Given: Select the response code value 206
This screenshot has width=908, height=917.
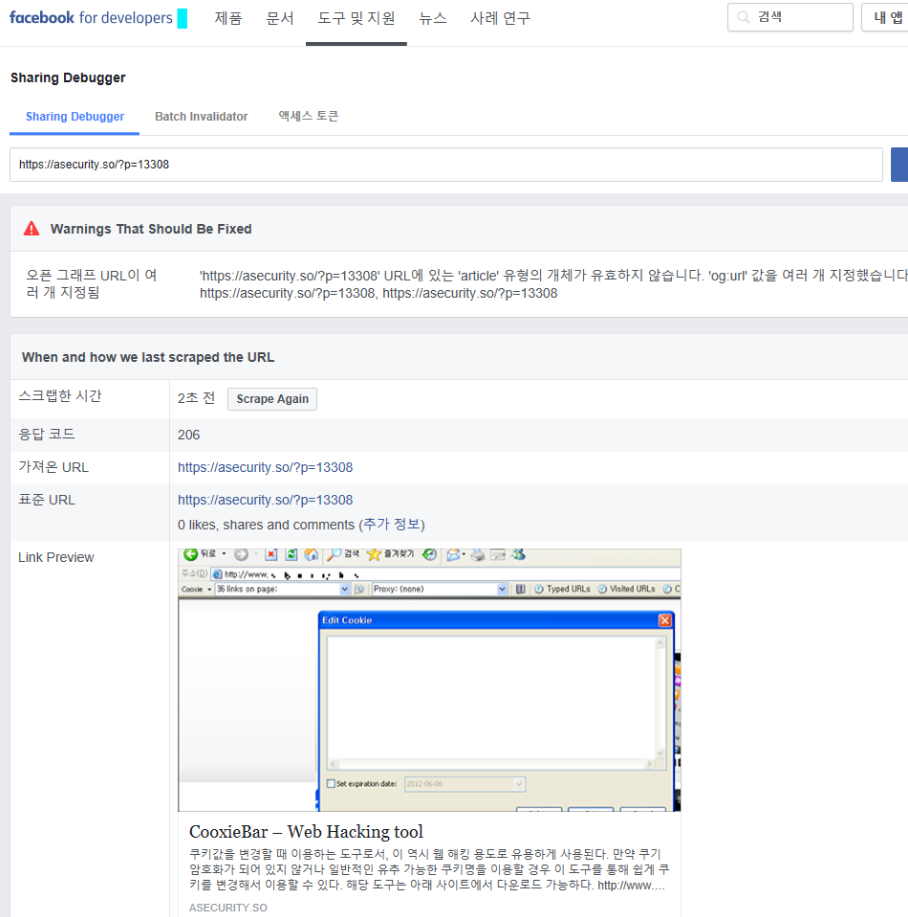Looking at the screenshot, I should point(189,435).
